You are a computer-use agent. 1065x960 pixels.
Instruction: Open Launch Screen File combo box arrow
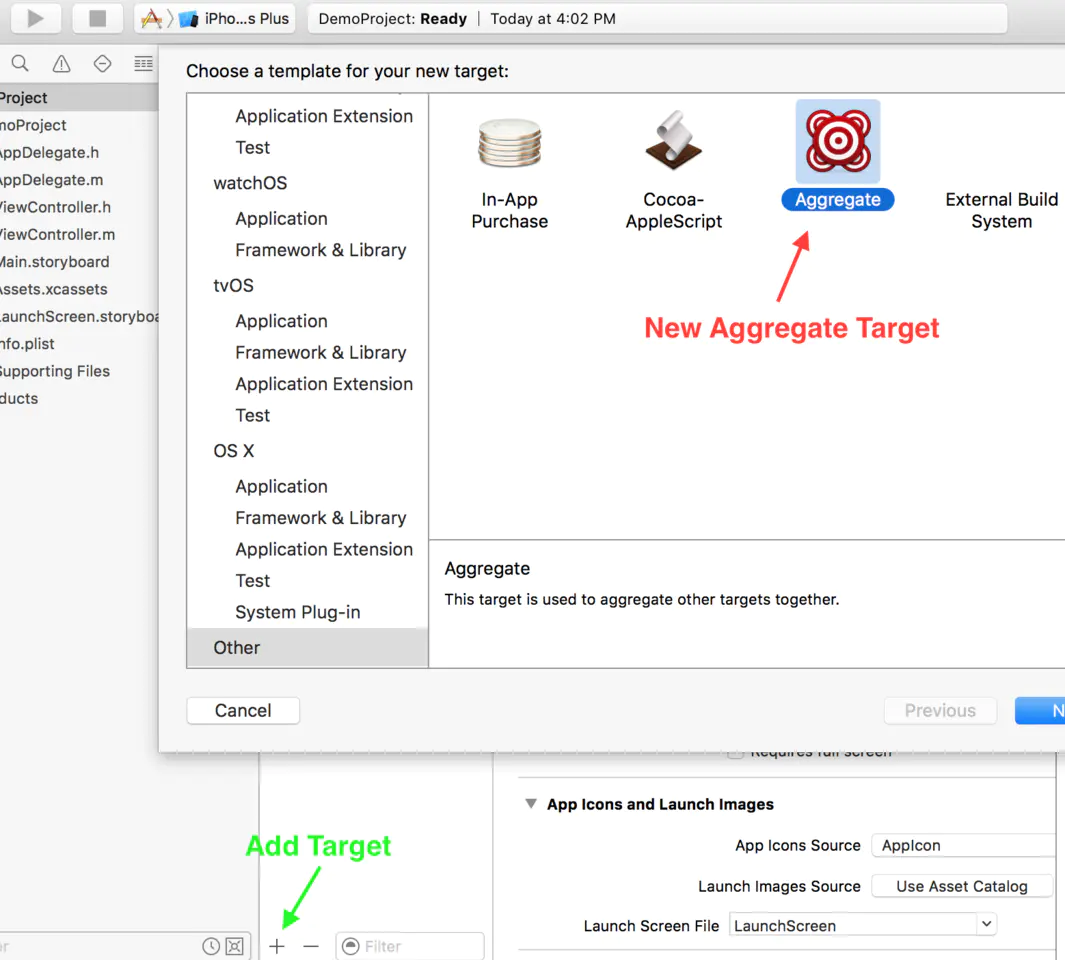coord(986,925)
